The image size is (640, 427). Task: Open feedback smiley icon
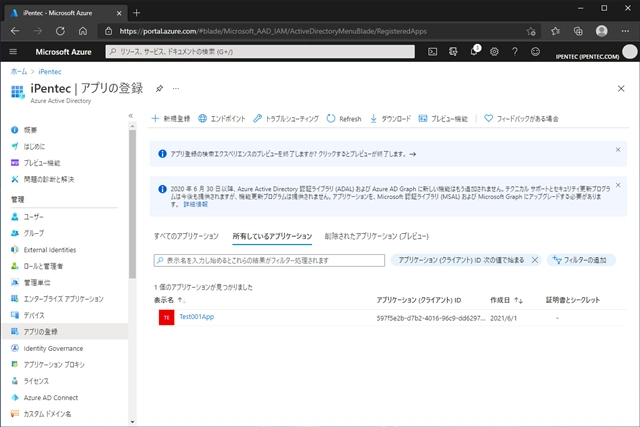pyautogui.click(x=535, y=52)
